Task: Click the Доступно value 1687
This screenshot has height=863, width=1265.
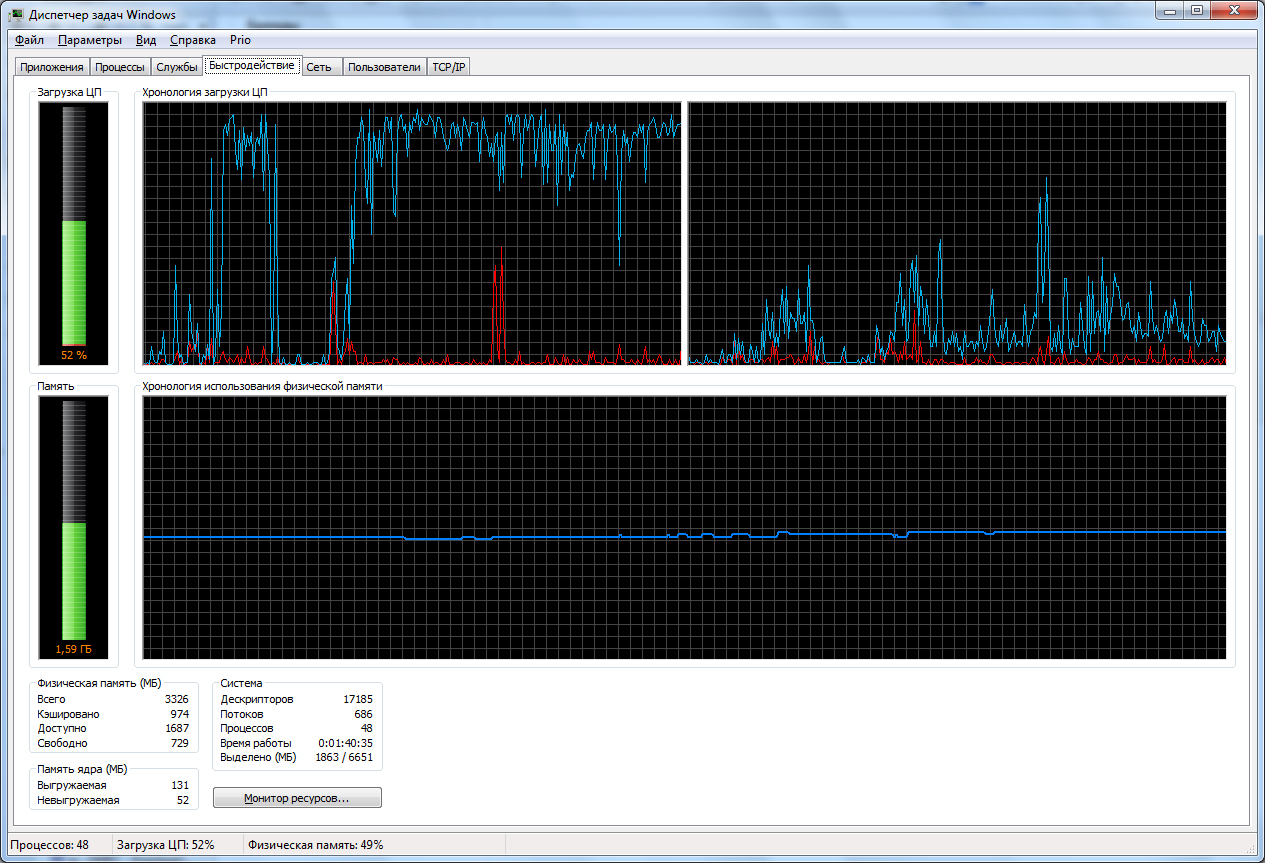Action: [x=176, y=728]
